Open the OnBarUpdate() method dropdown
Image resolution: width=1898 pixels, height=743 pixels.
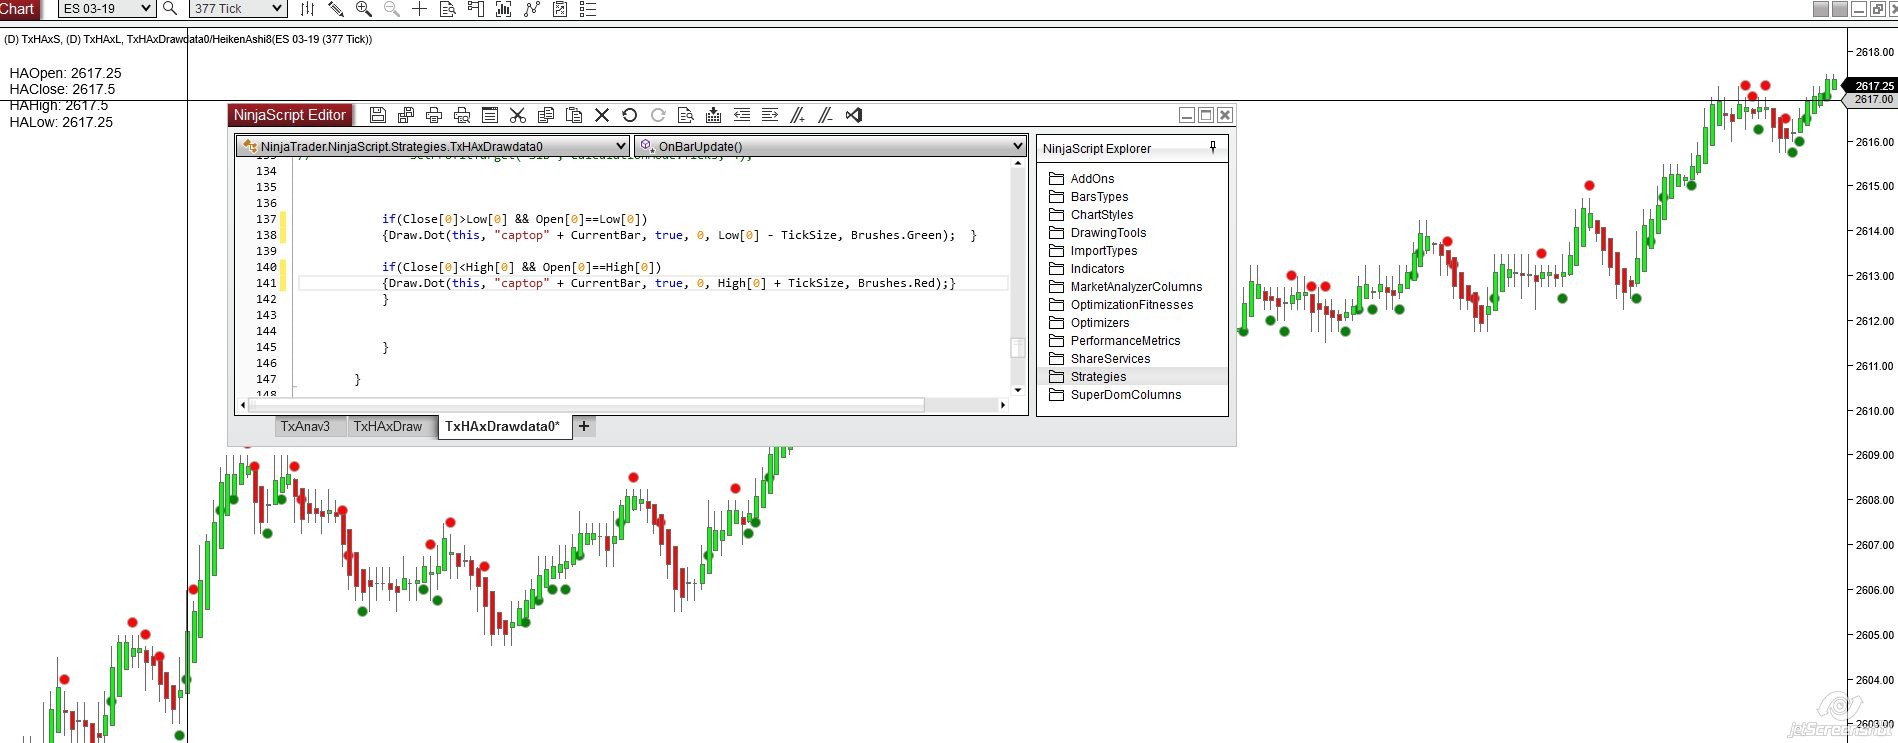coord(831,146)
